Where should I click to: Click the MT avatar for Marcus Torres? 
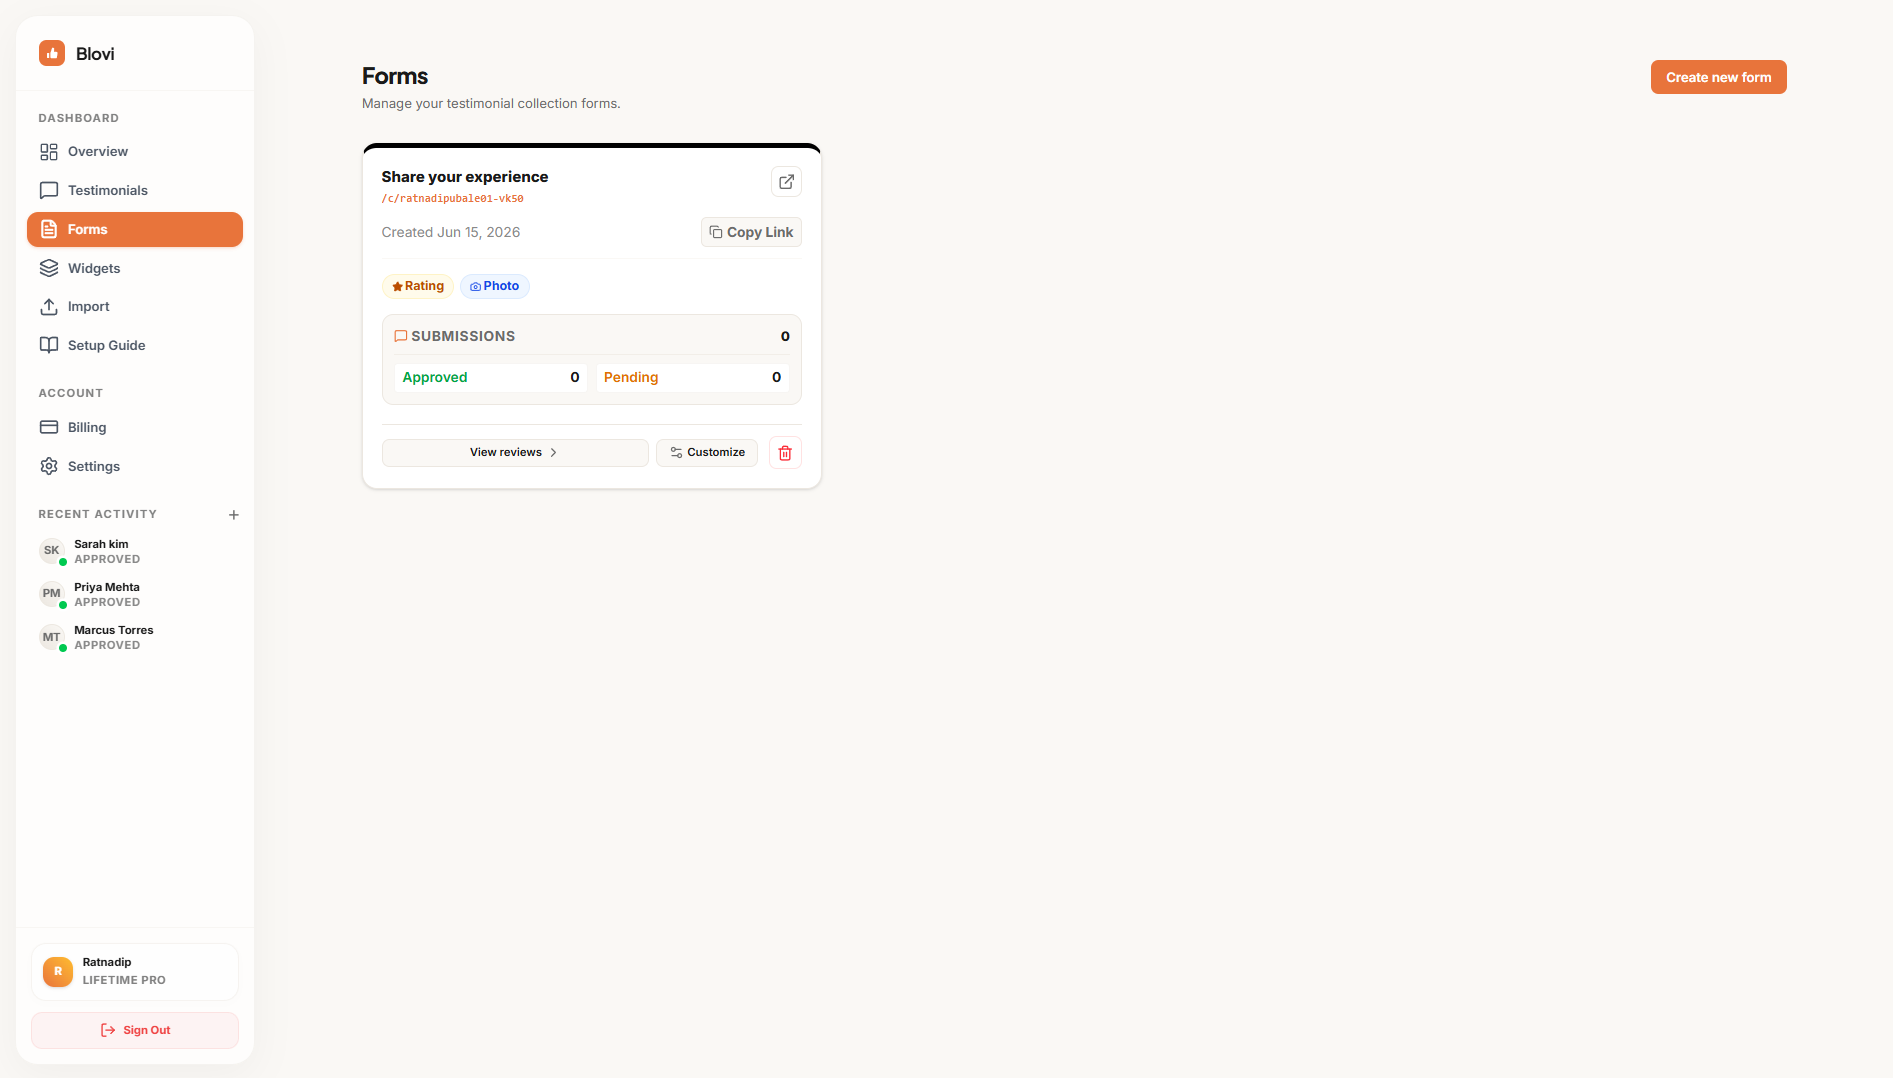[52, 637]
